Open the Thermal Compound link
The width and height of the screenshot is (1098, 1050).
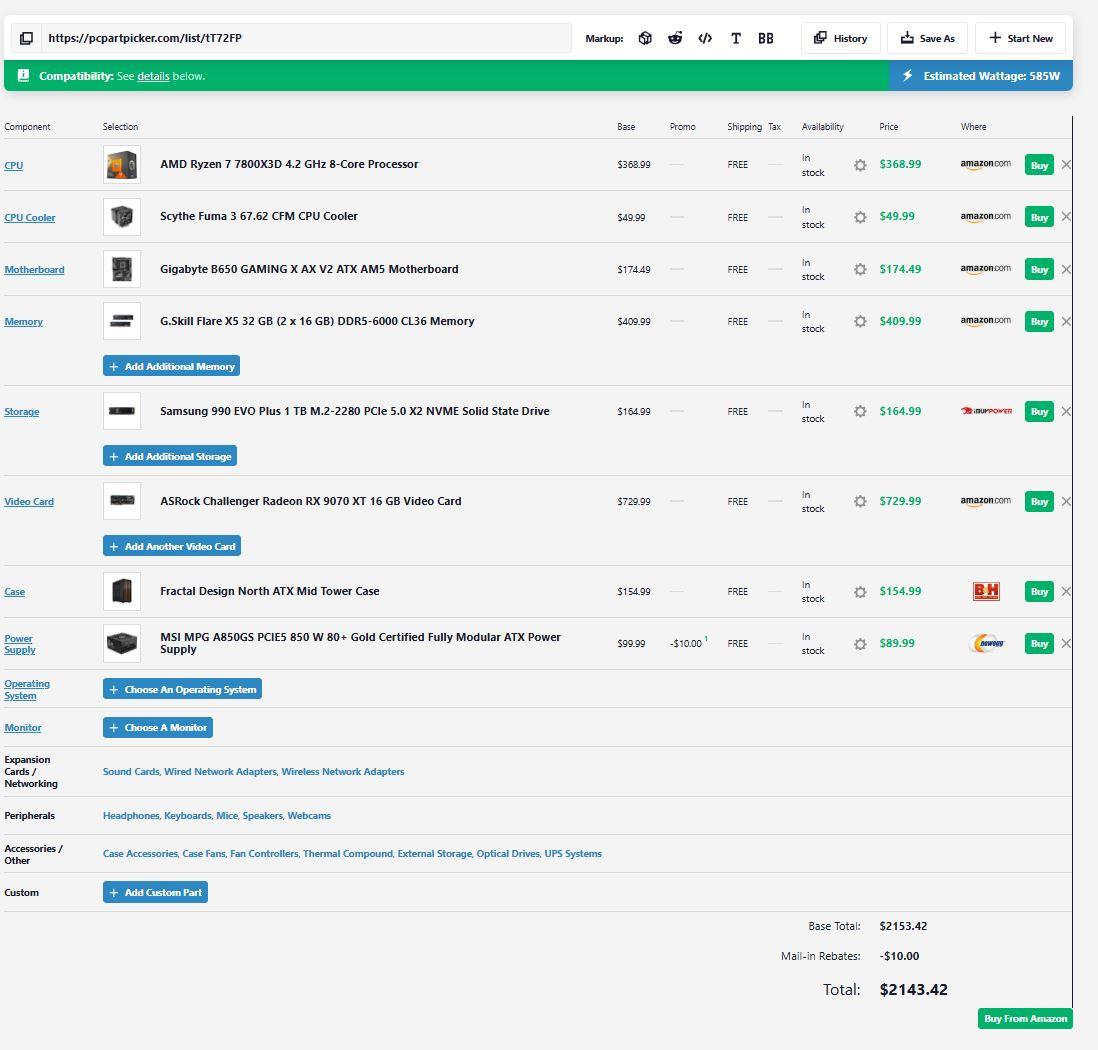point(348,853)
